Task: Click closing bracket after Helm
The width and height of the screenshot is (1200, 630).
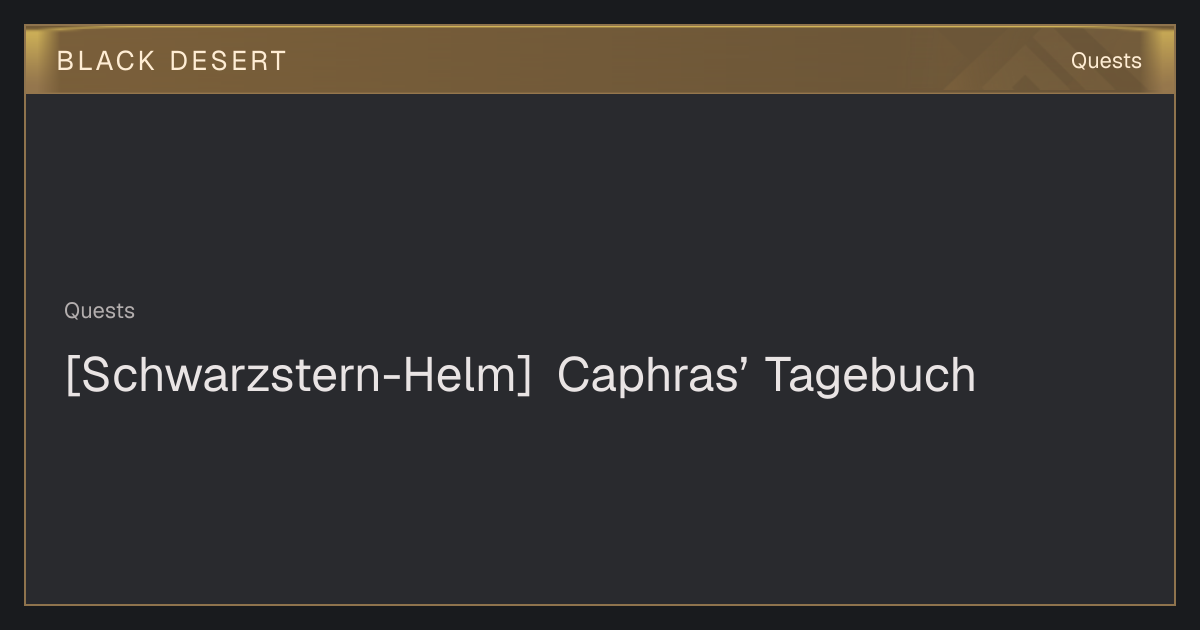Action: (525, 376)
